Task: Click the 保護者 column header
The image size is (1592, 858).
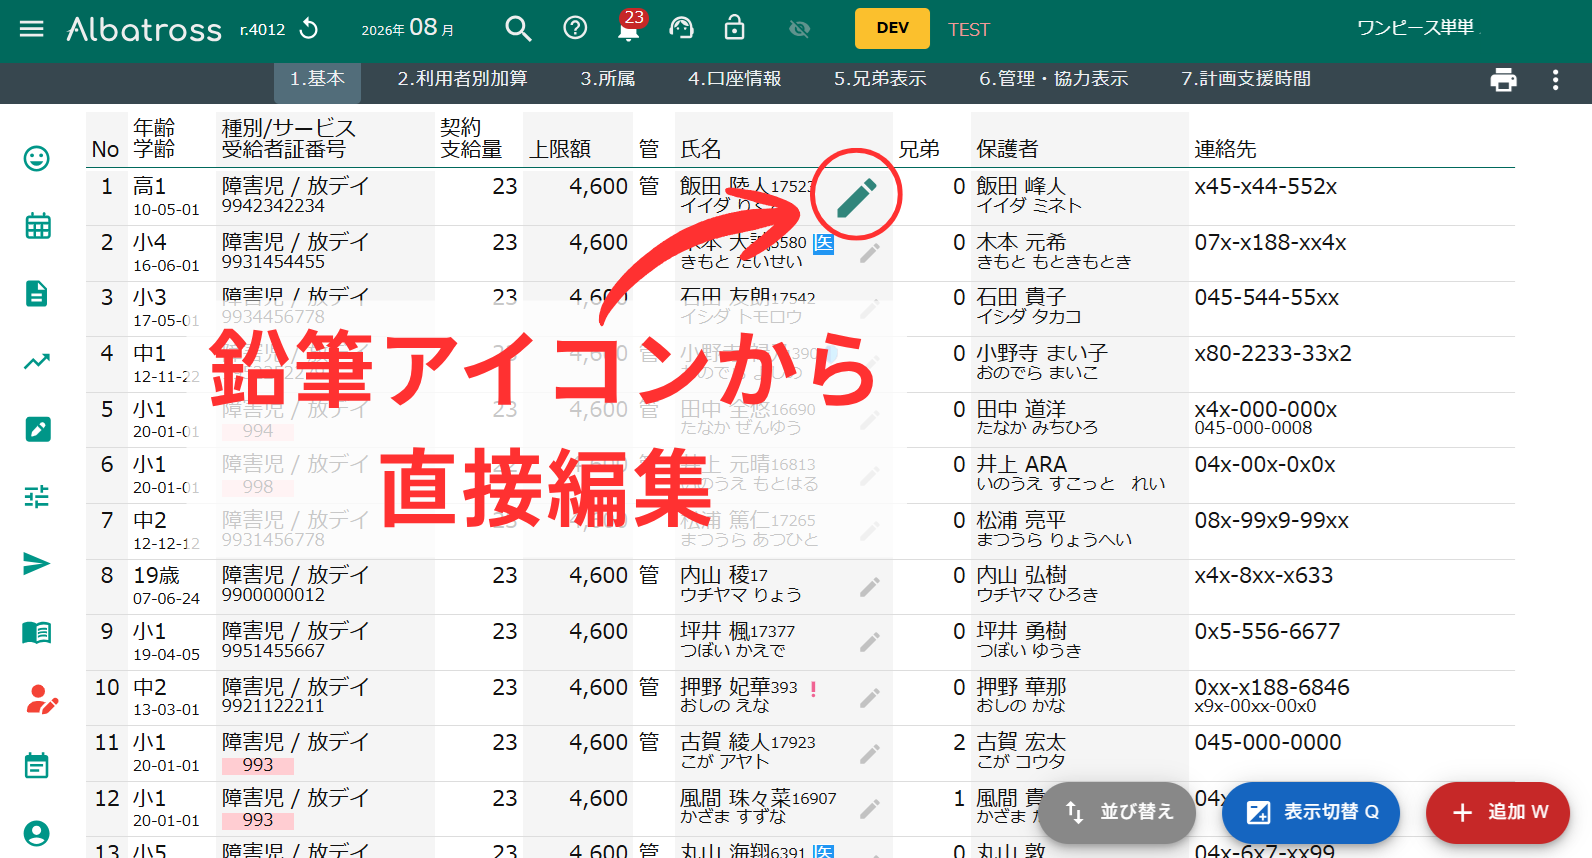Action: click(1007, 149)
